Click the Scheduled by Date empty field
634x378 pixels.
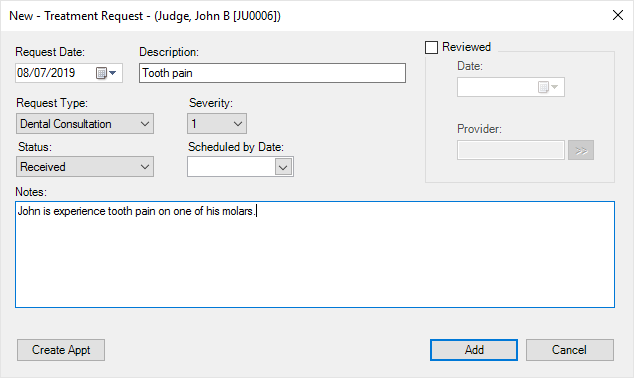[x=231, y=167]
